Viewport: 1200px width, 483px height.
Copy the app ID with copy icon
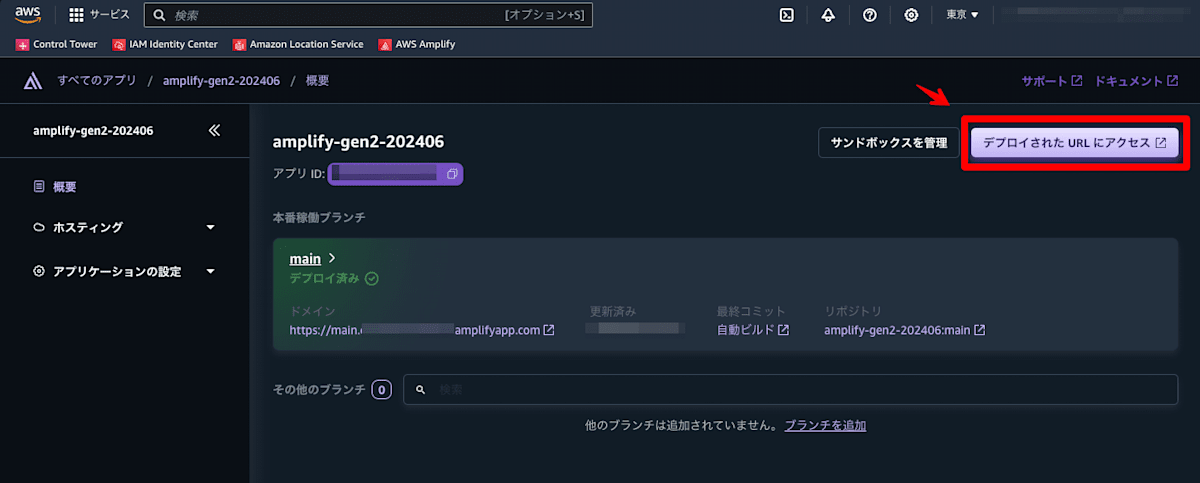click(452, 174)
